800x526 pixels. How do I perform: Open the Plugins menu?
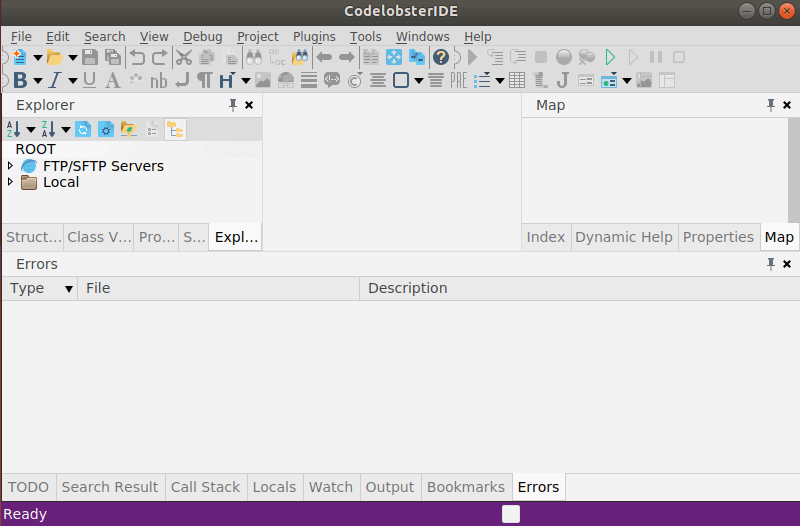pyautogui.click(x=314, y=37)
